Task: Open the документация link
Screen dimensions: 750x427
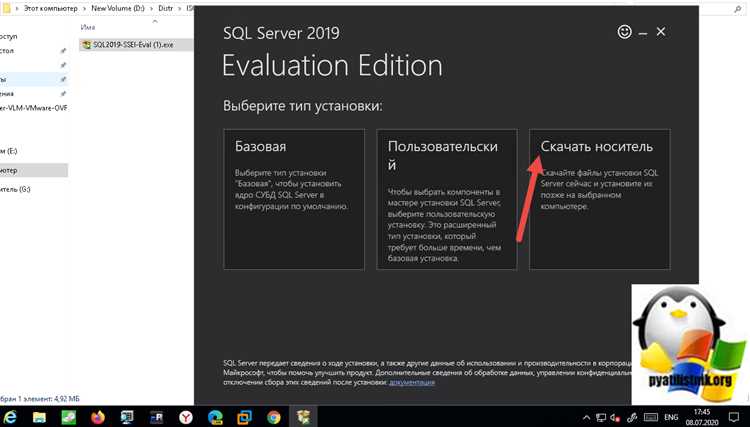Action: pyautogui.click(x=412, y=382)
